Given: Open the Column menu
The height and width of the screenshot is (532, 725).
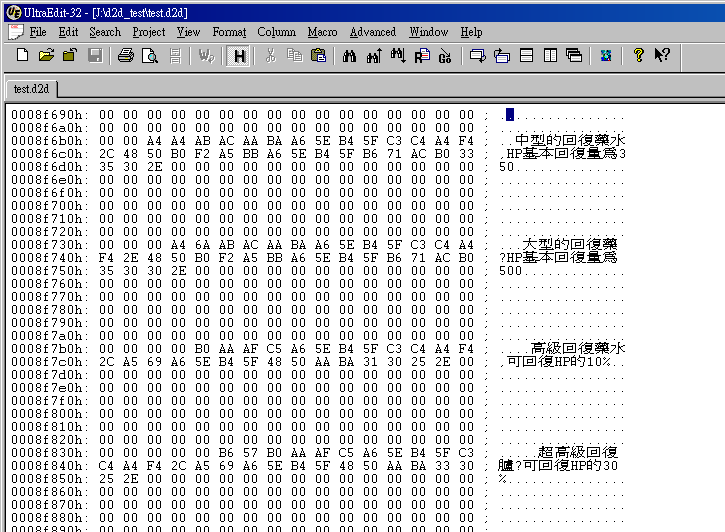Looking at the screenshot, I should (276, 32).
